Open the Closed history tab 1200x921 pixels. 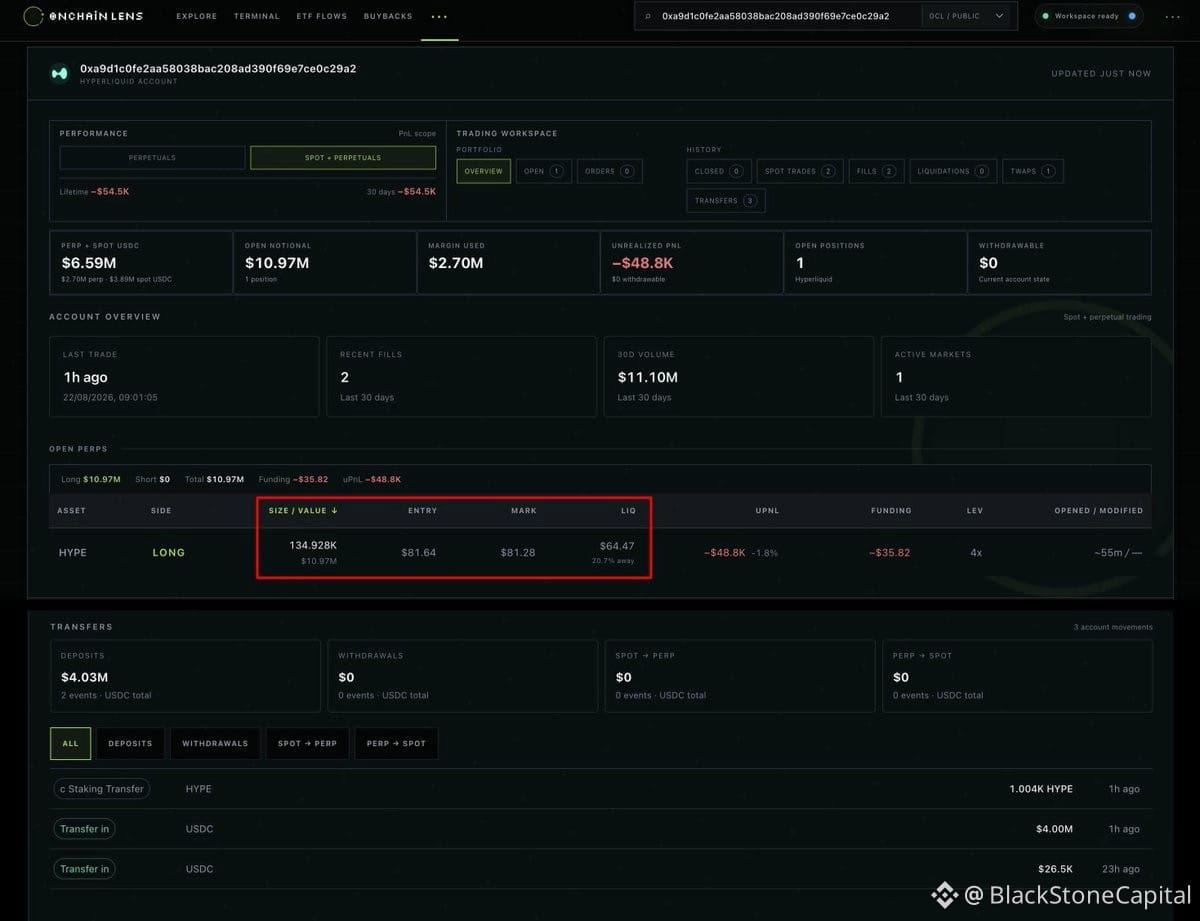click(x=719, y=171)
